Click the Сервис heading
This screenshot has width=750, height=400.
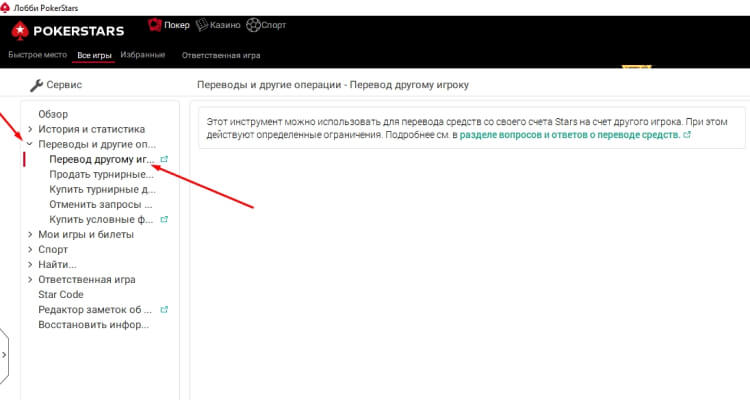pyautogui.click(x=64, y=85)
